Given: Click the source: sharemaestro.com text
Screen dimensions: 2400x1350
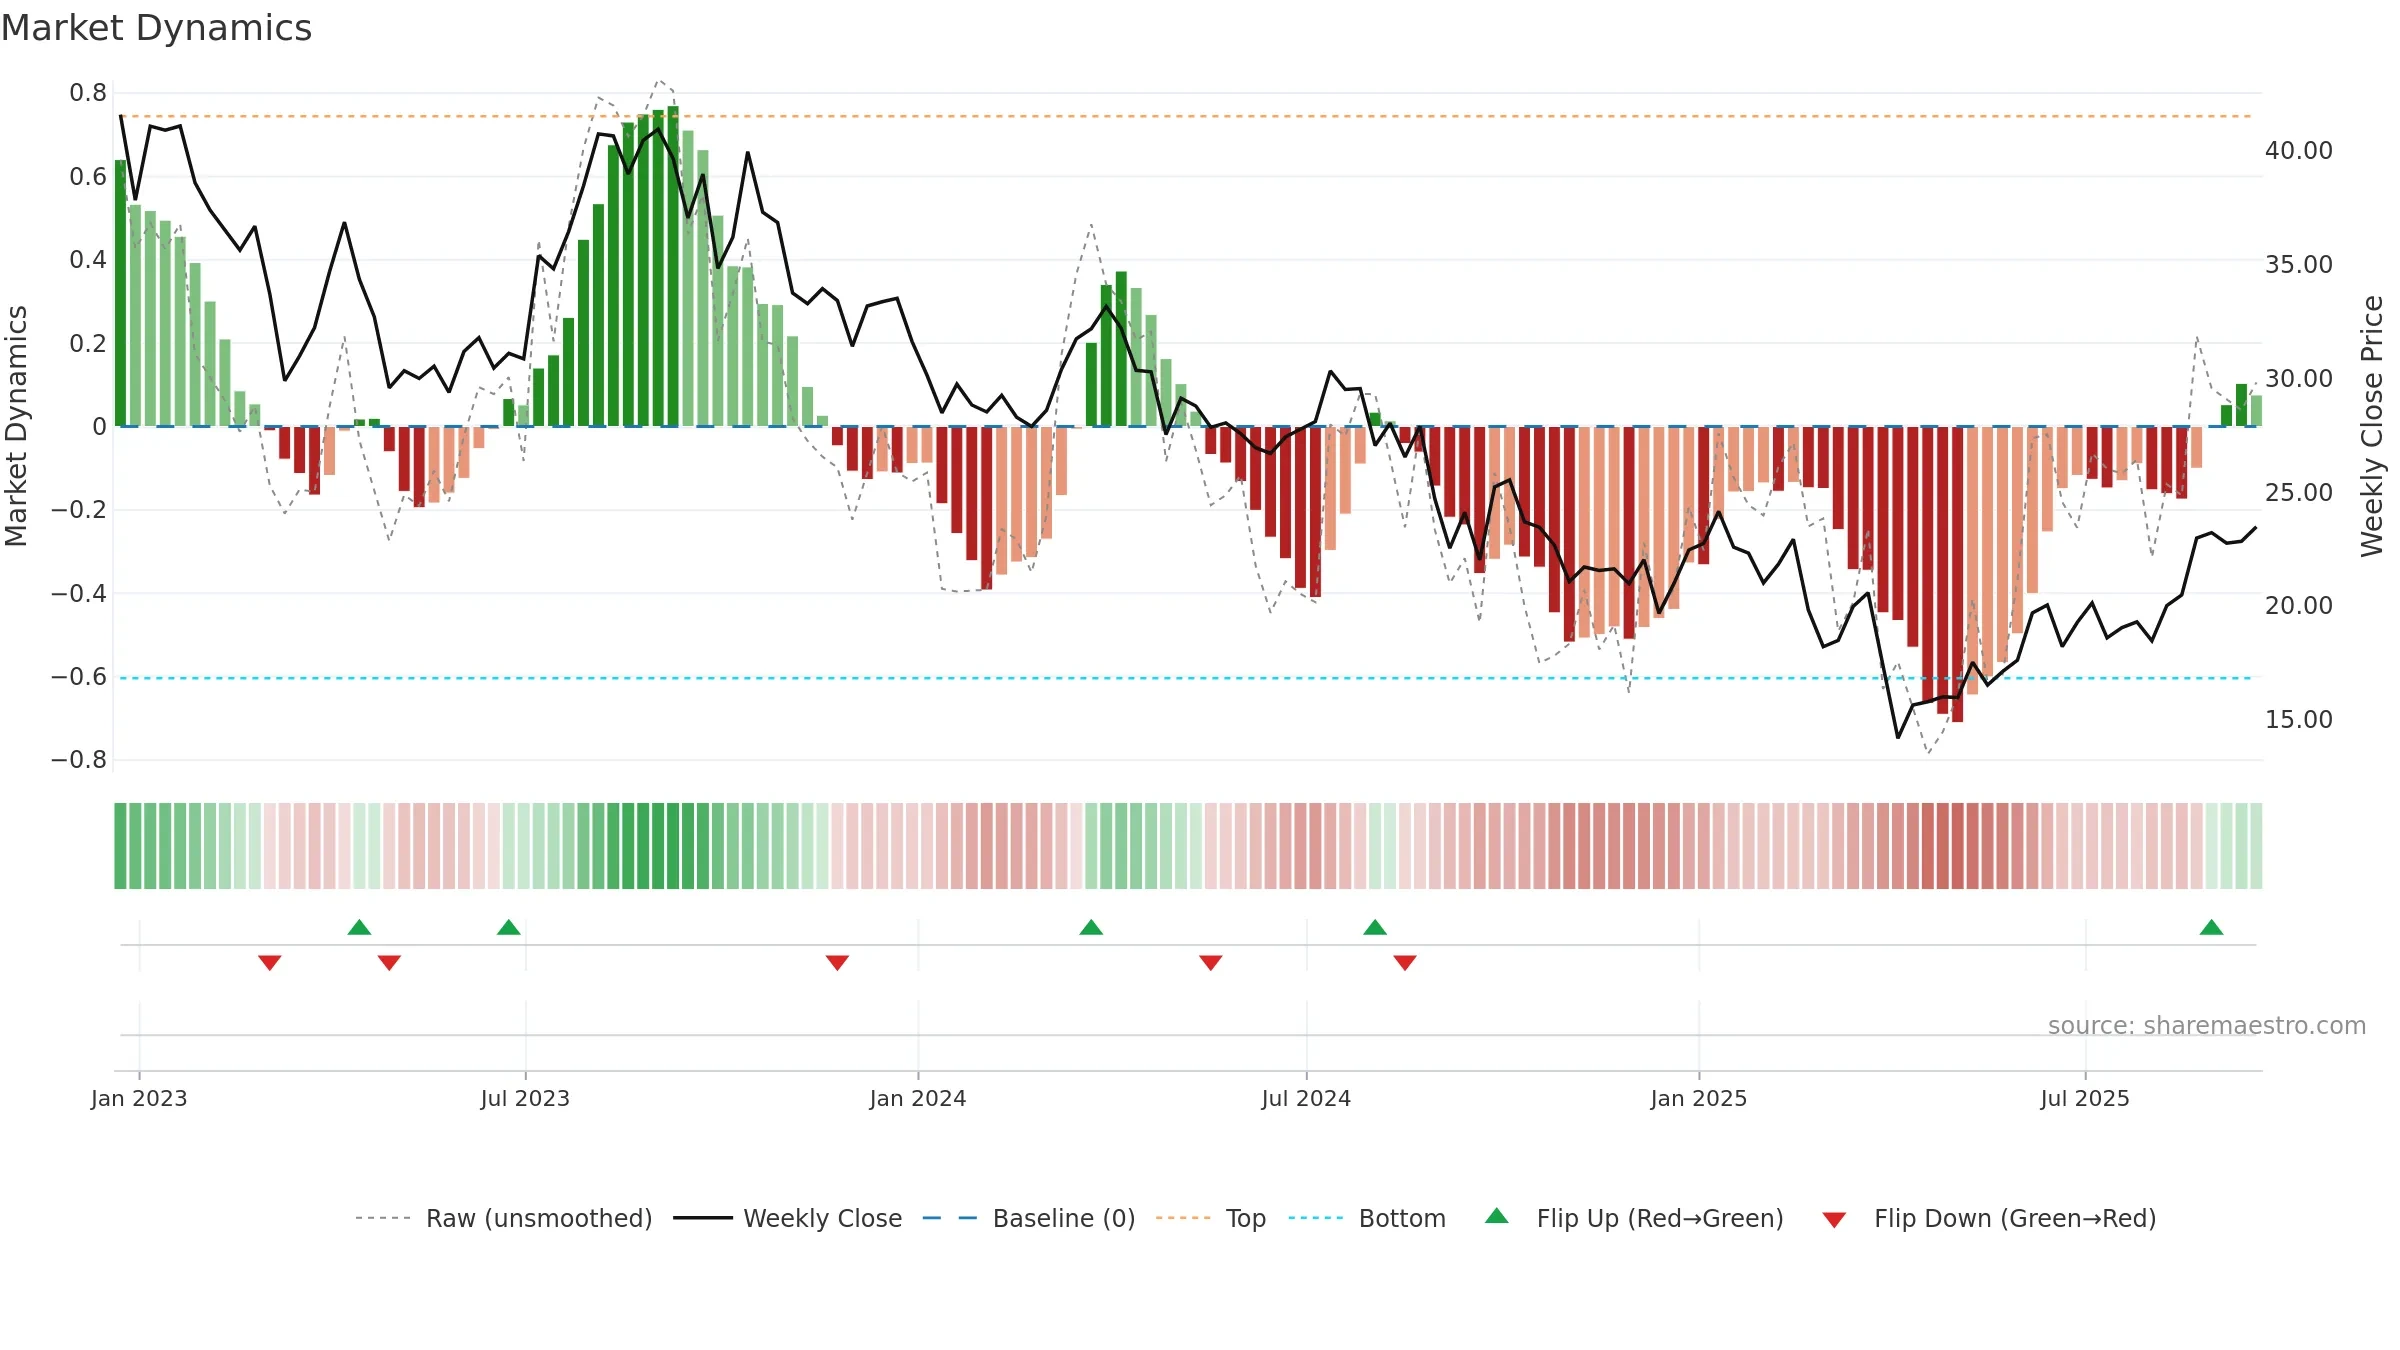Looking at the screenshot, I should click(2207, 1025).
